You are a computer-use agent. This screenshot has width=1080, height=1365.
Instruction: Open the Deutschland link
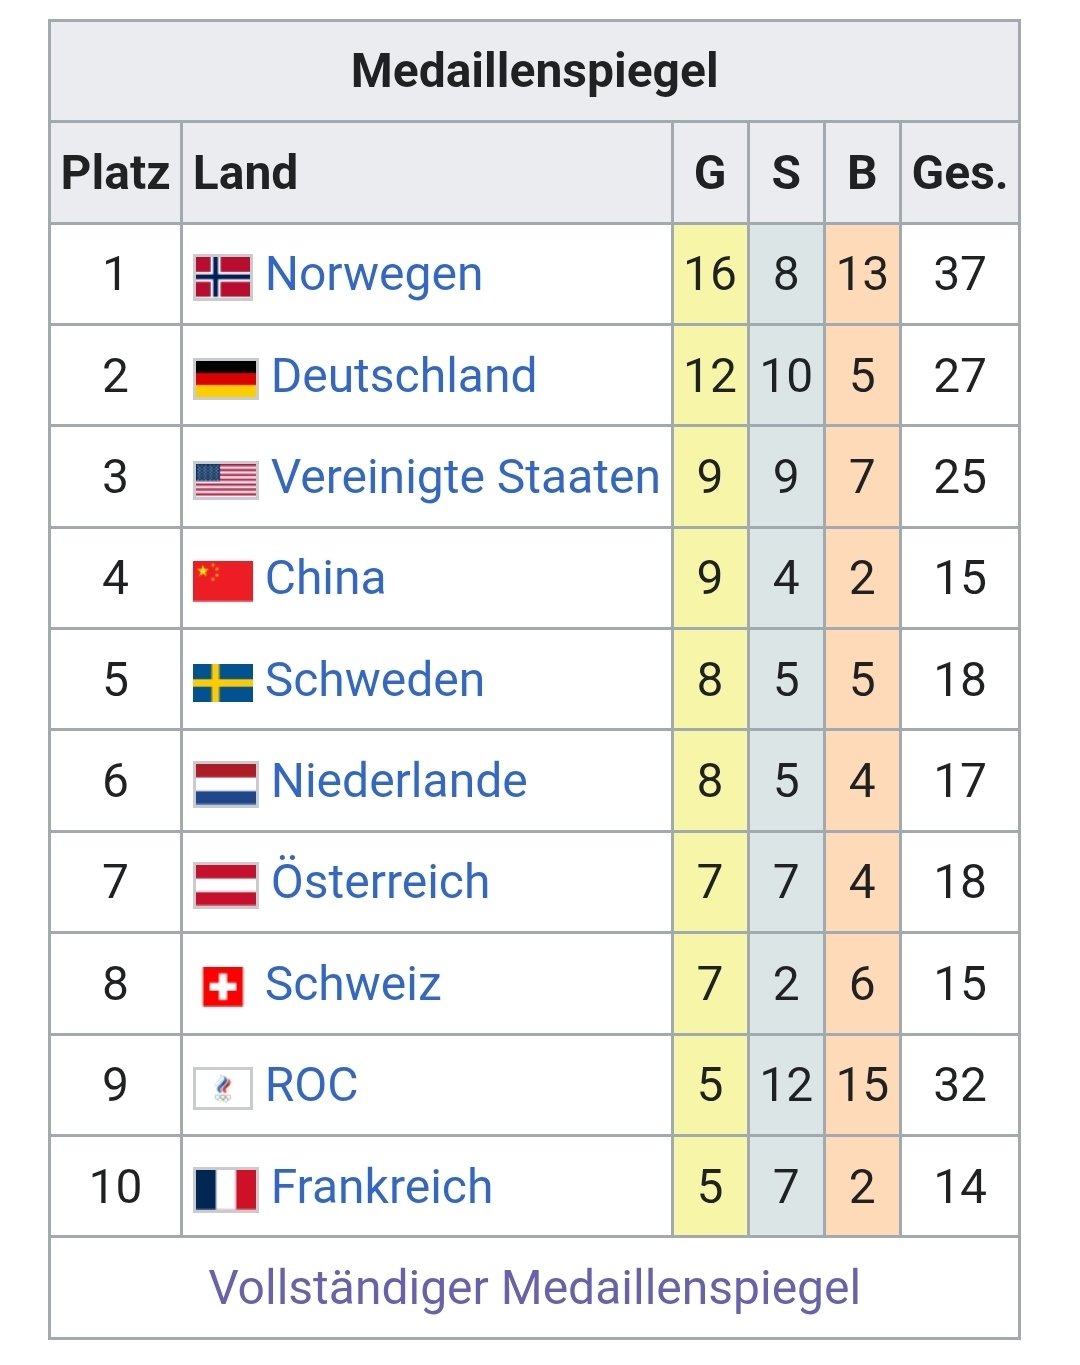pyautogui.click(x=404, y=376)
